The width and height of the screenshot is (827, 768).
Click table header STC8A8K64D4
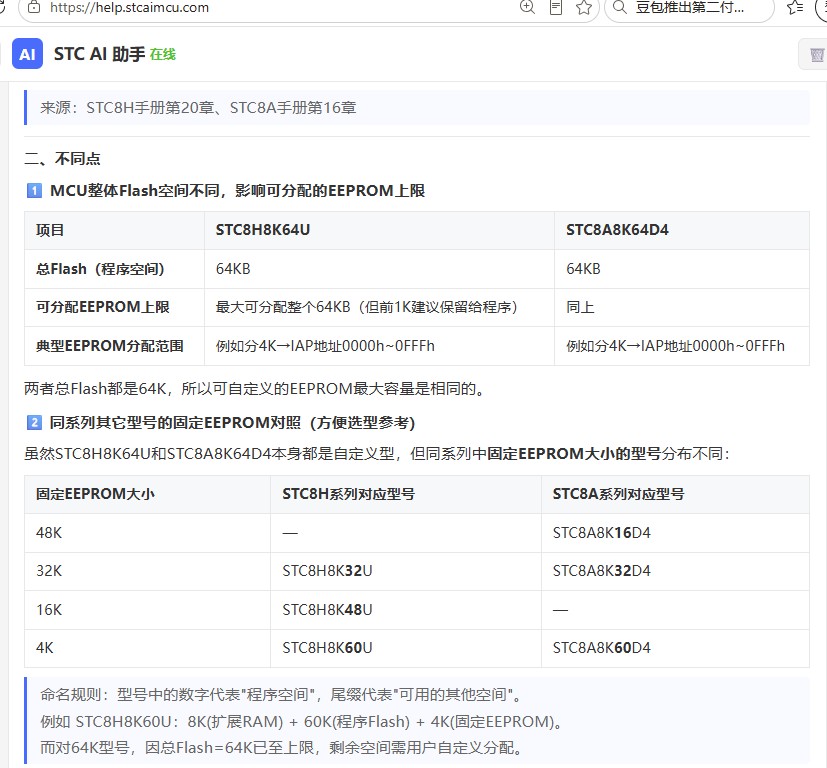(617, 230)
